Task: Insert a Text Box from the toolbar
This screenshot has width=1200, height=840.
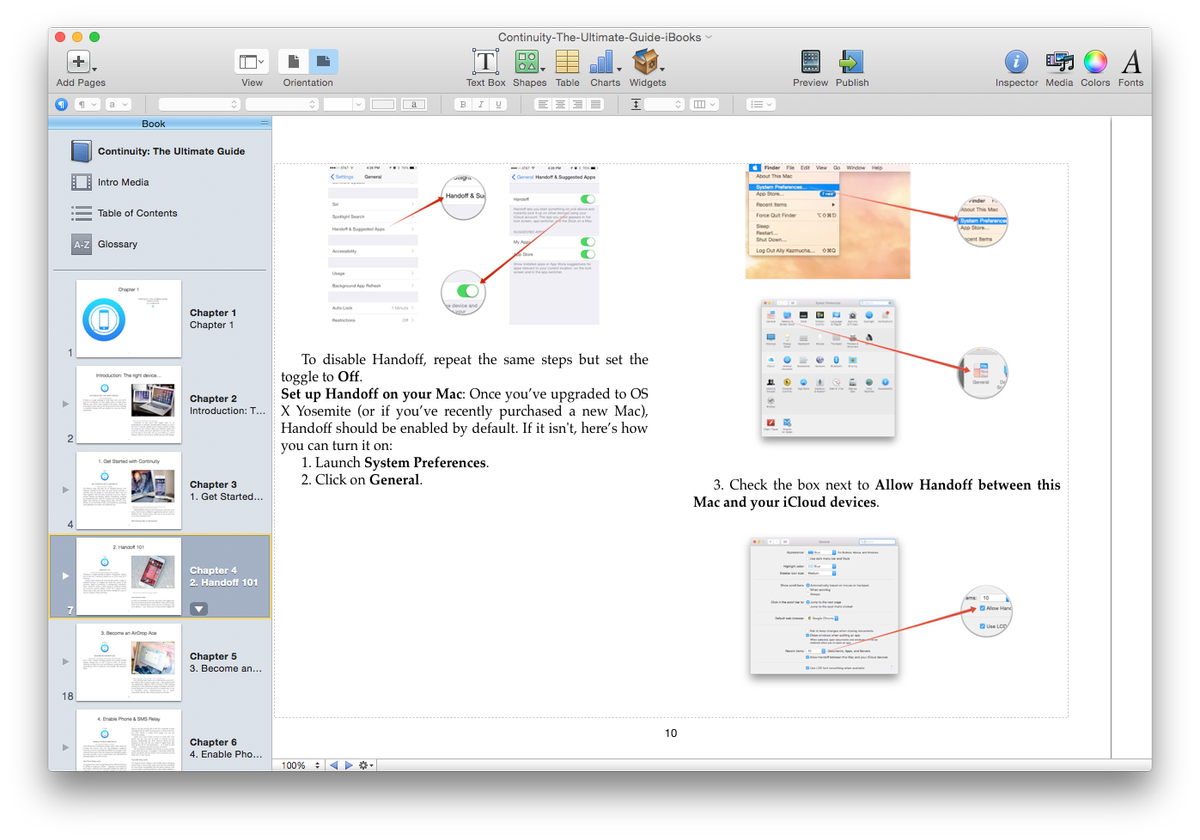Action: pos(485,62)
